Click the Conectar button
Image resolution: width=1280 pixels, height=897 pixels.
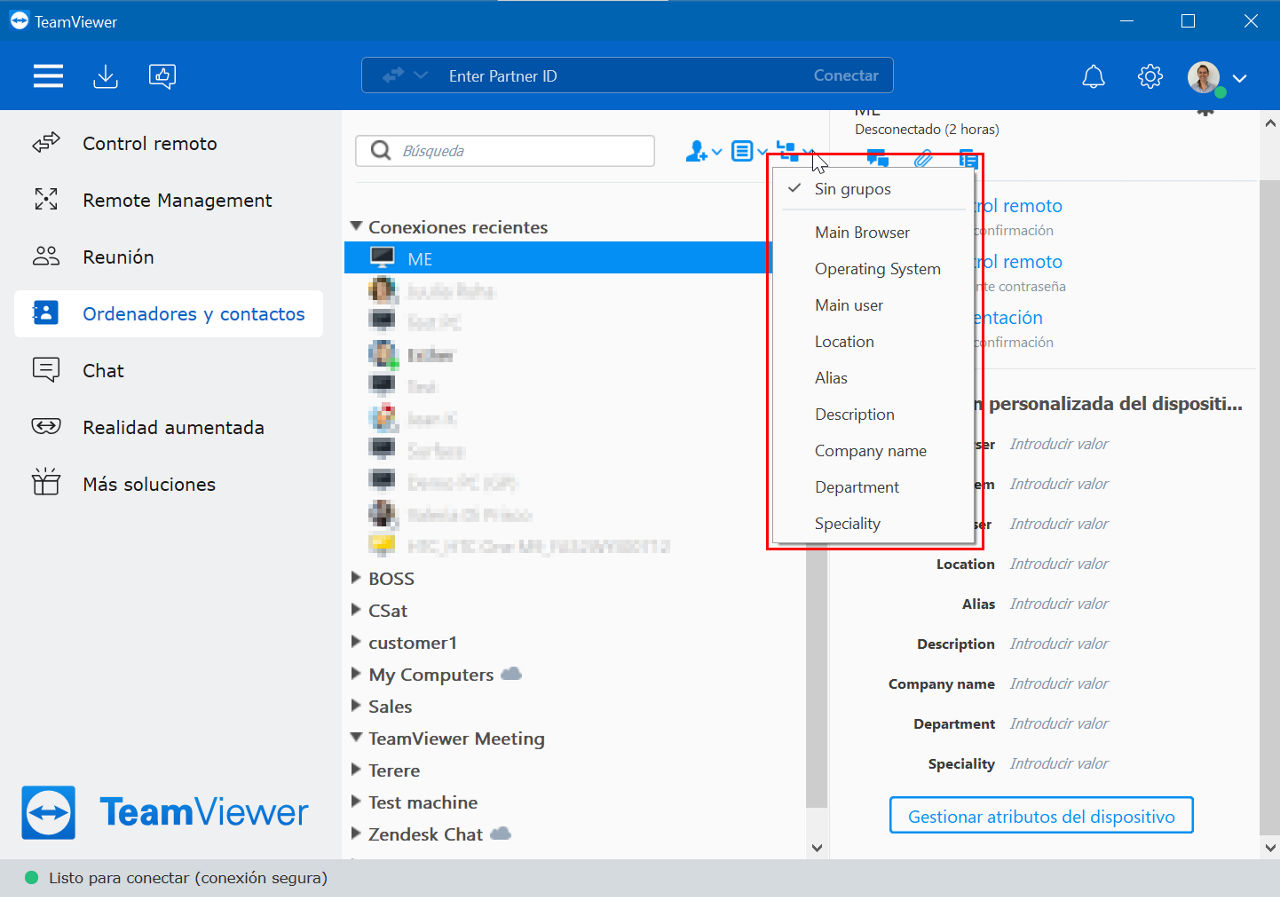[x=846, y=76]
